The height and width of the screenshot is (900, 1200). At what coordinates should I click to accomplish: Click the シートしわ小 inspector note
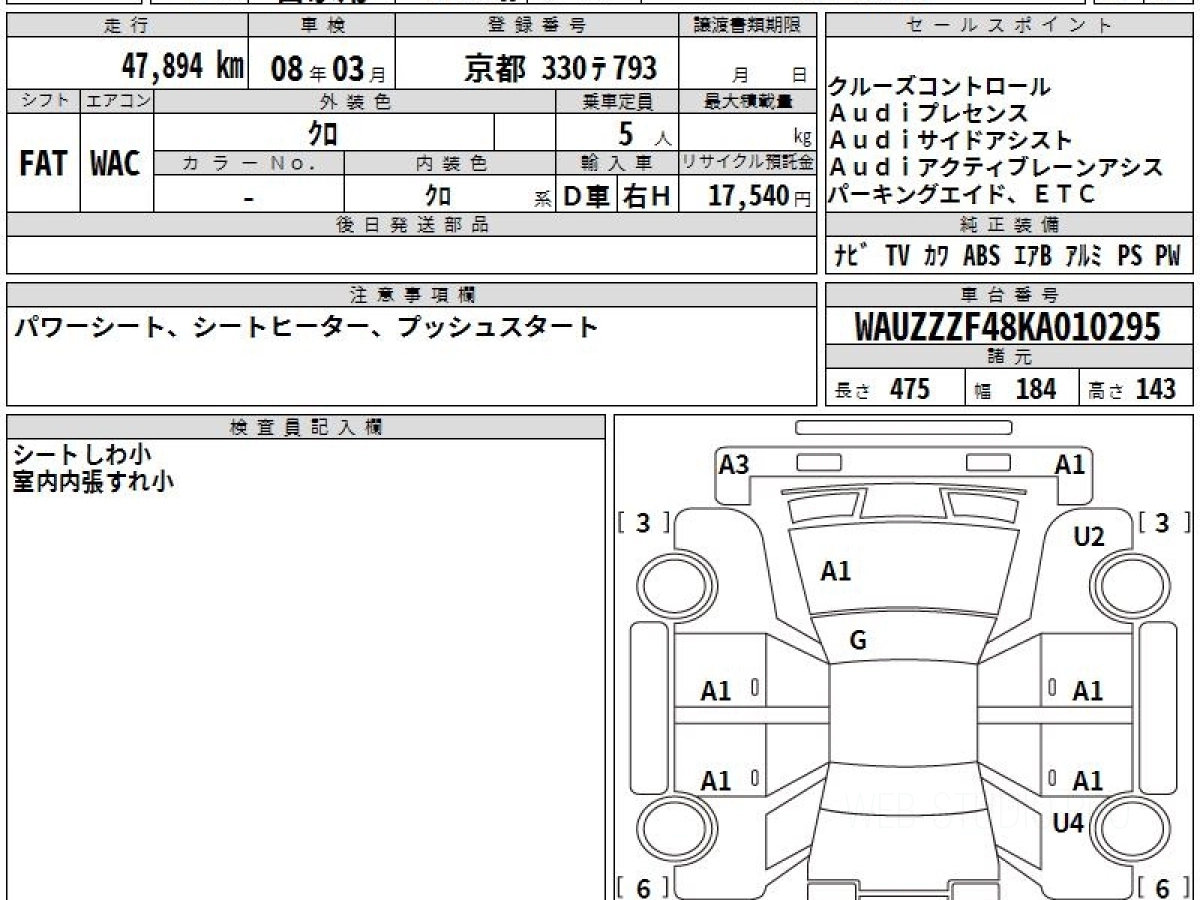[x=82, y=455]
